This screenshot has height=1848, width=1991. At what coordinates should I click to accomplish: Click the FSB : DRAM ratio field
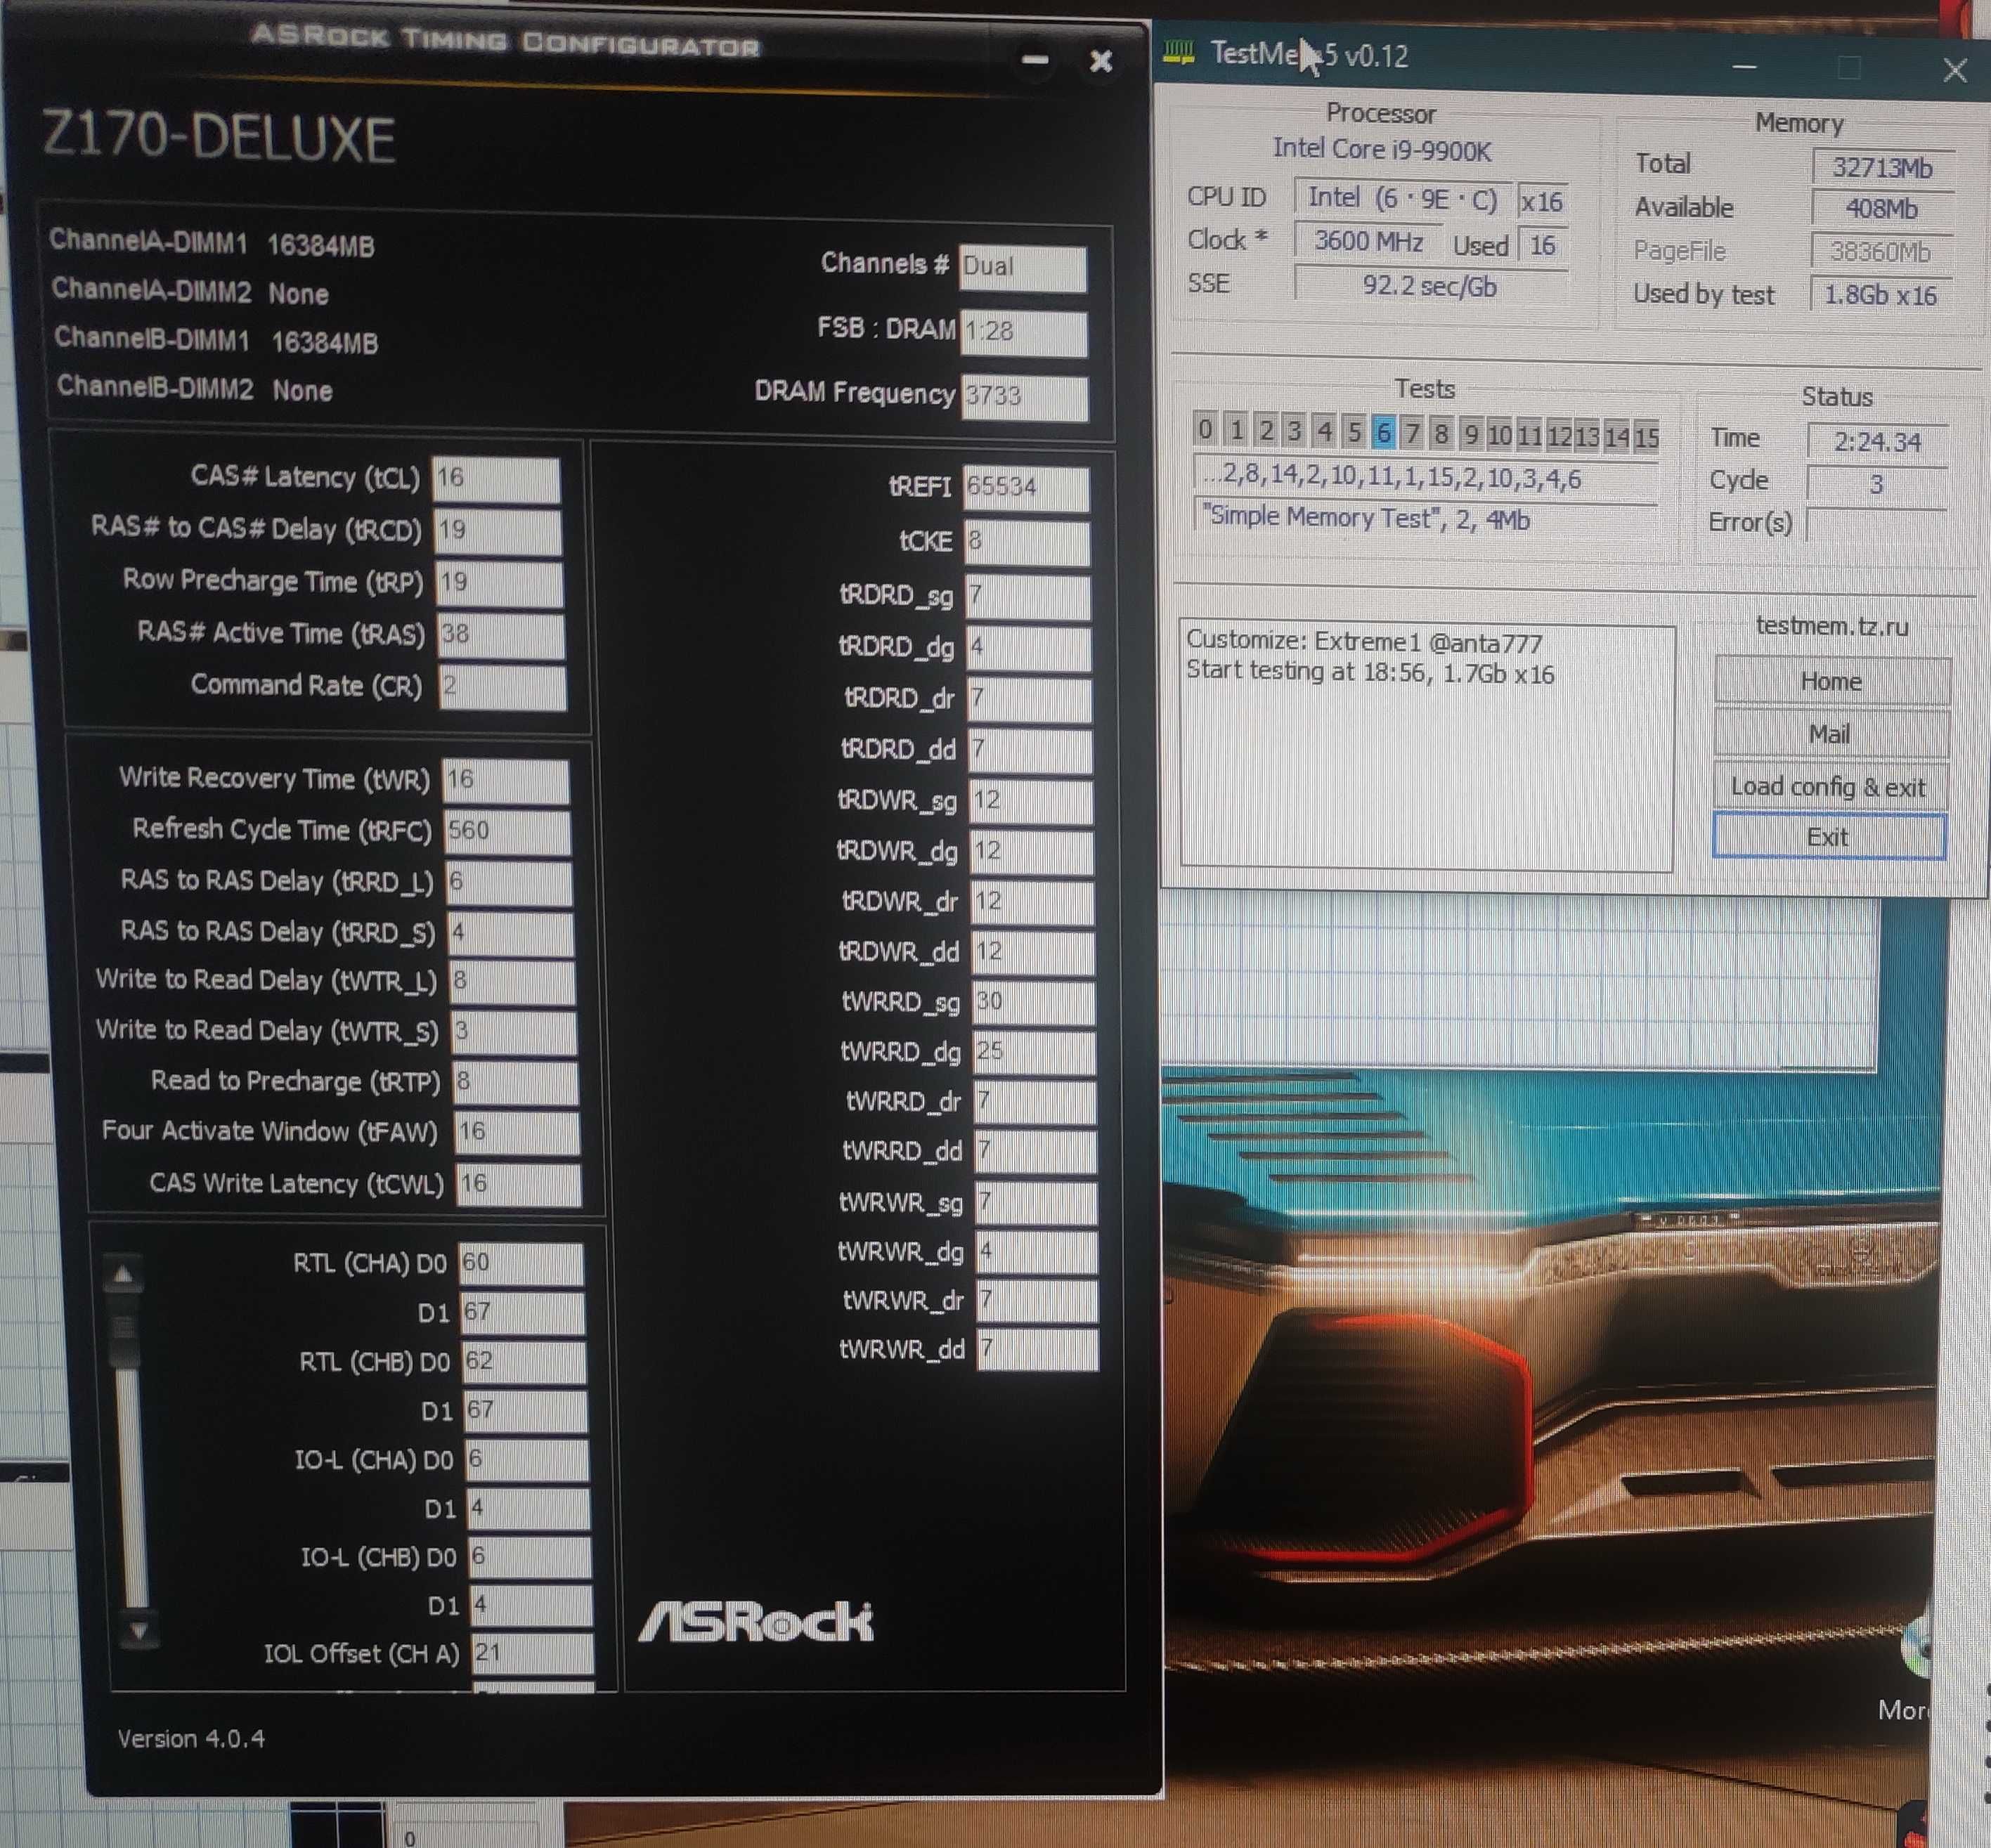pyautogui.click(x=1025, y=334)
